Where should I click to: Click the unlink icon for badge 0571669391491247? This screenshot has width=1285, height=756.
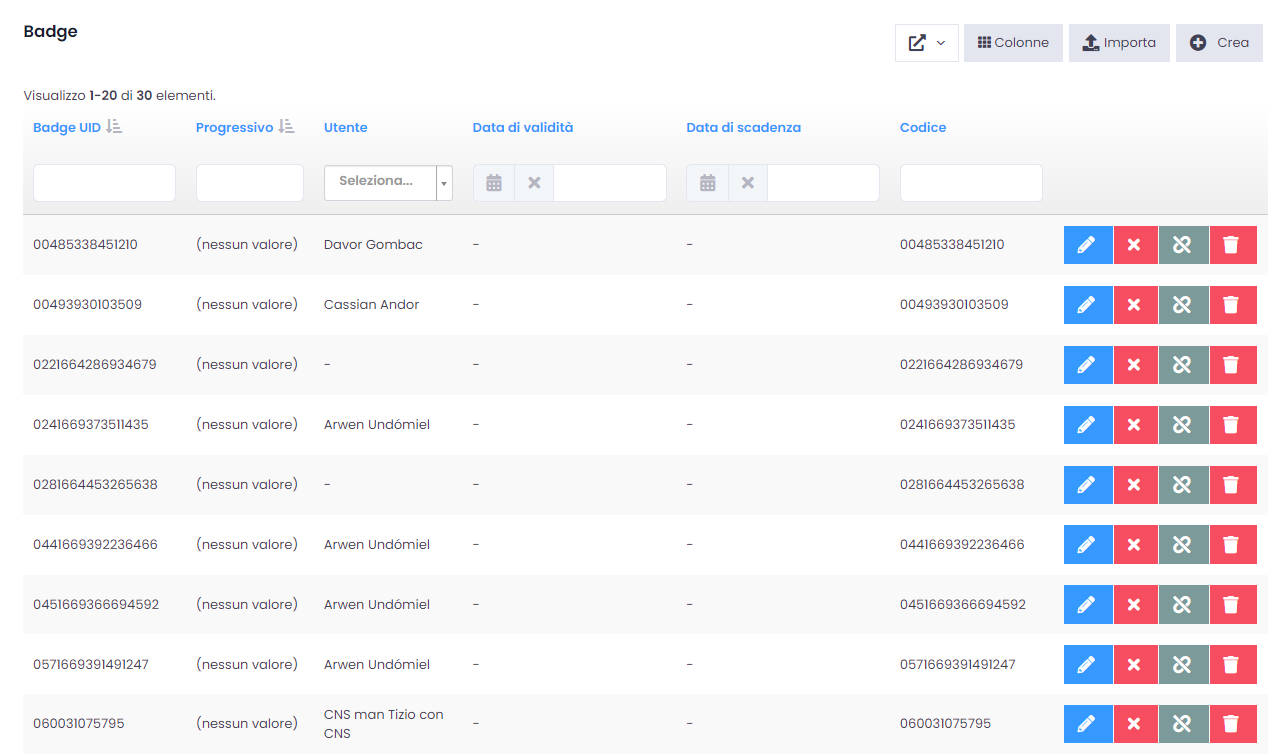pyautogui.click(x=1182, y=665)
